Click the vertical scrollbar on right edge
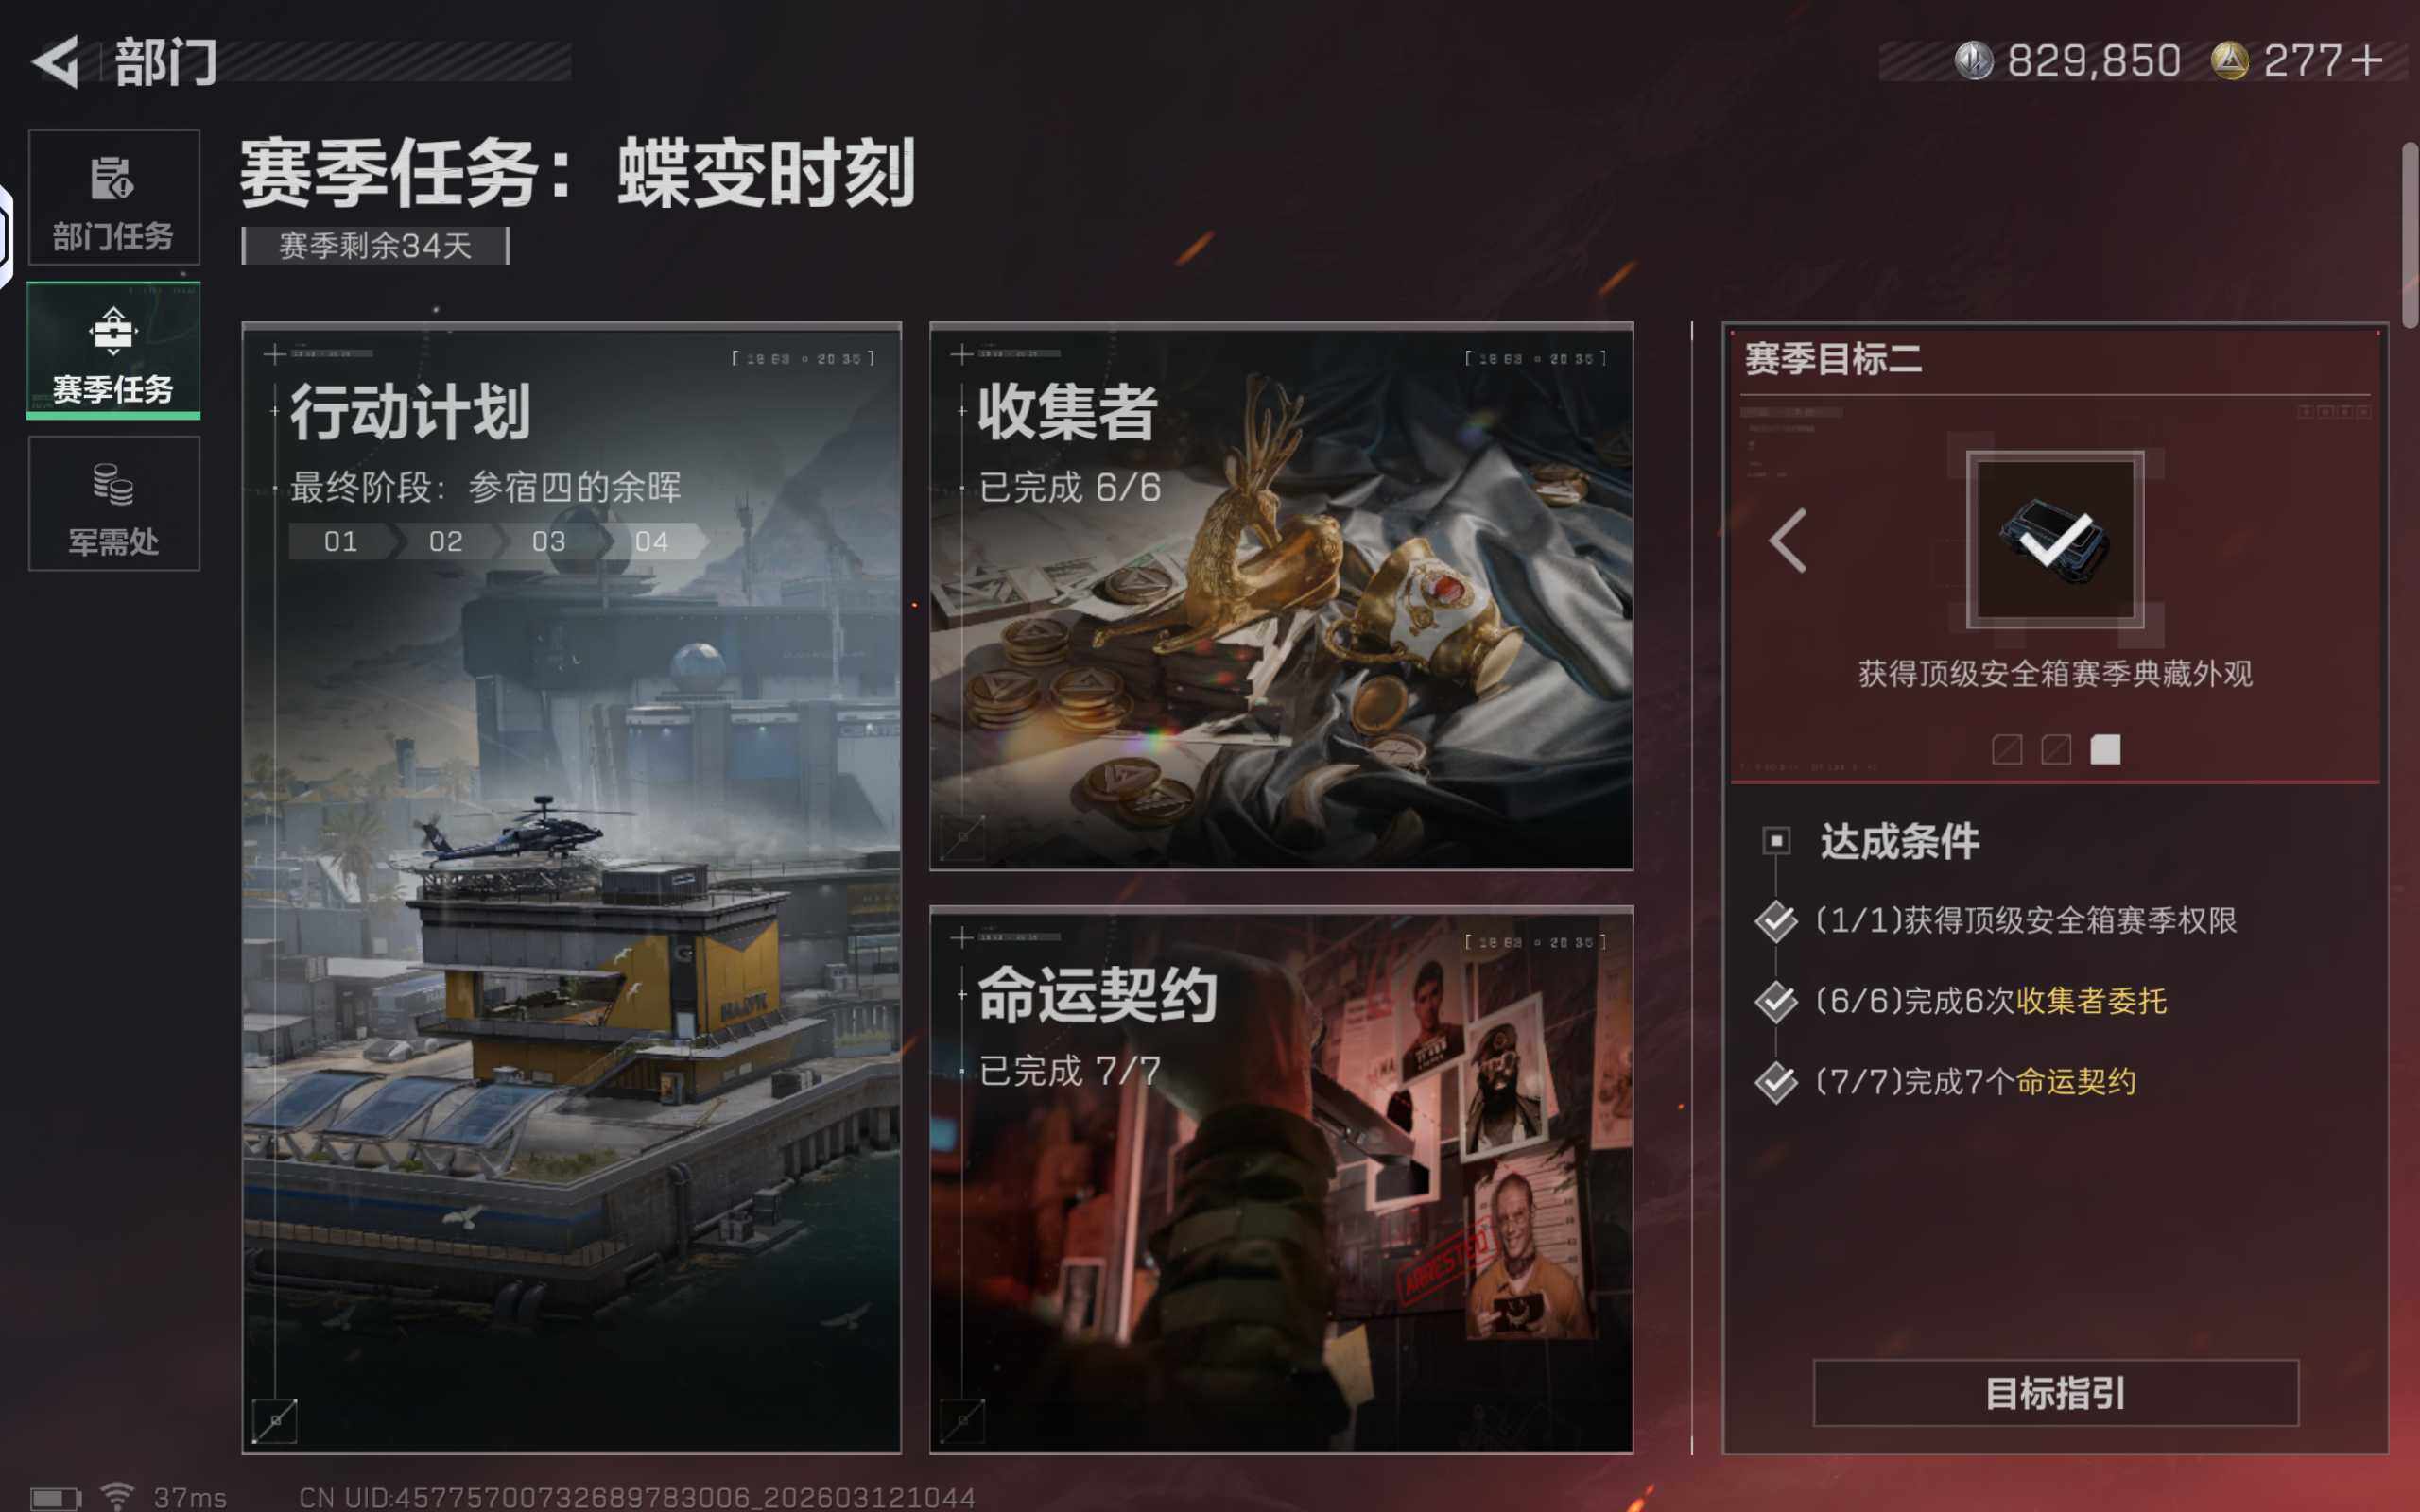 2410,235
